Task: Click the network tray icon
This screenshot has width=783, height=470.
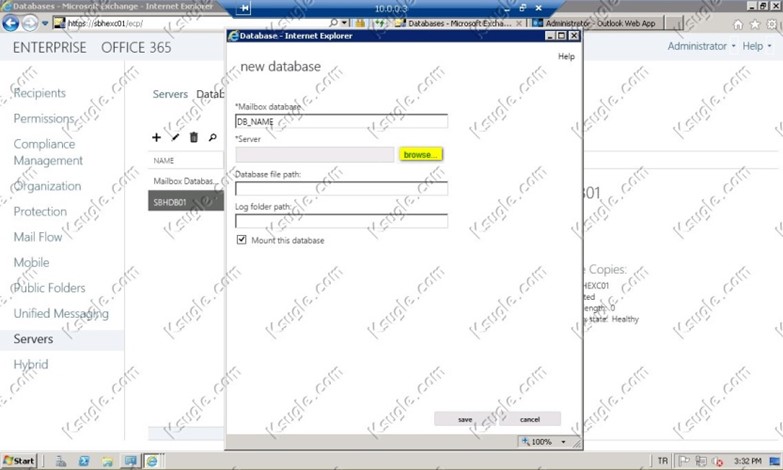Action: 701,461
